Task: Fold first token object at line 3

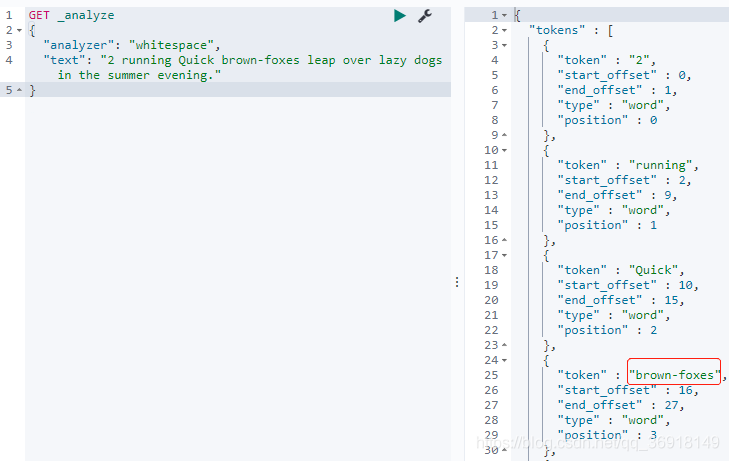Action: pyautogui.click(x=504, y=45)
